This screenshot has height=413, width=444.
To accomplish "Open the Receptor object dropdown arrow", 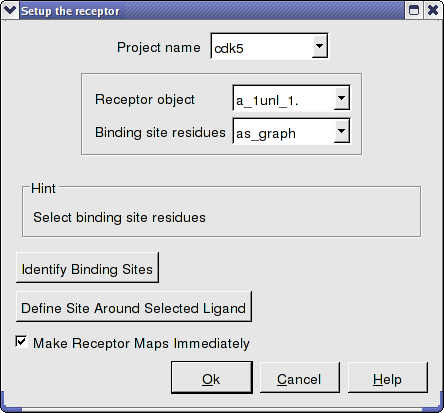I will coord(341,98).
